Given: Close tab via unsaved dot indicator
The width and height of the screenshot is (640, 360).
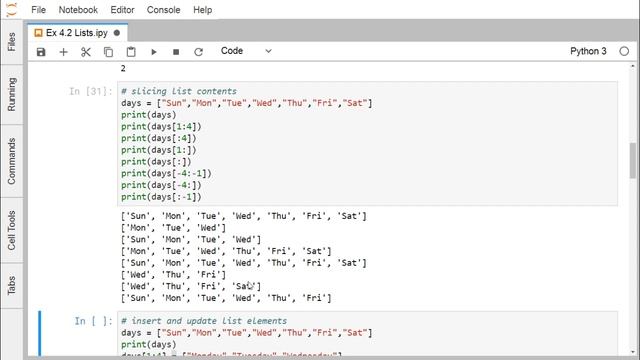Looking at the screenshot, I should 117,33.
